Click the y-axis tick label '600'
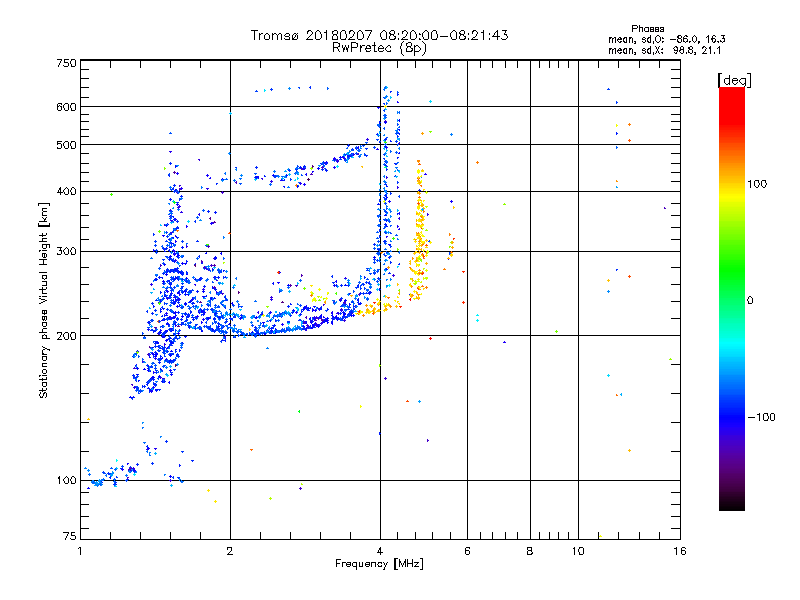Image resolution: width=800 pixels, height=600 pixels. [67, 107]
